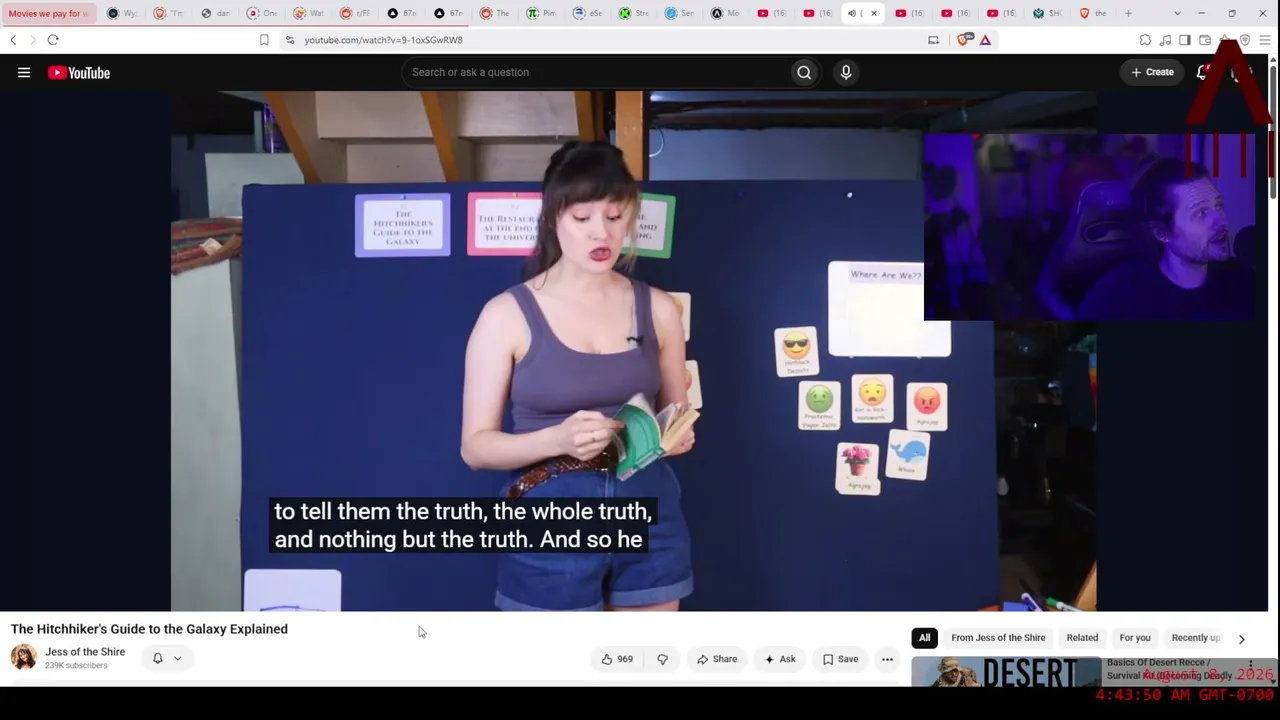Open a new browser tab
Image resolution: width=1280 pixels, height=720 pixels.
click(1128, 13)
